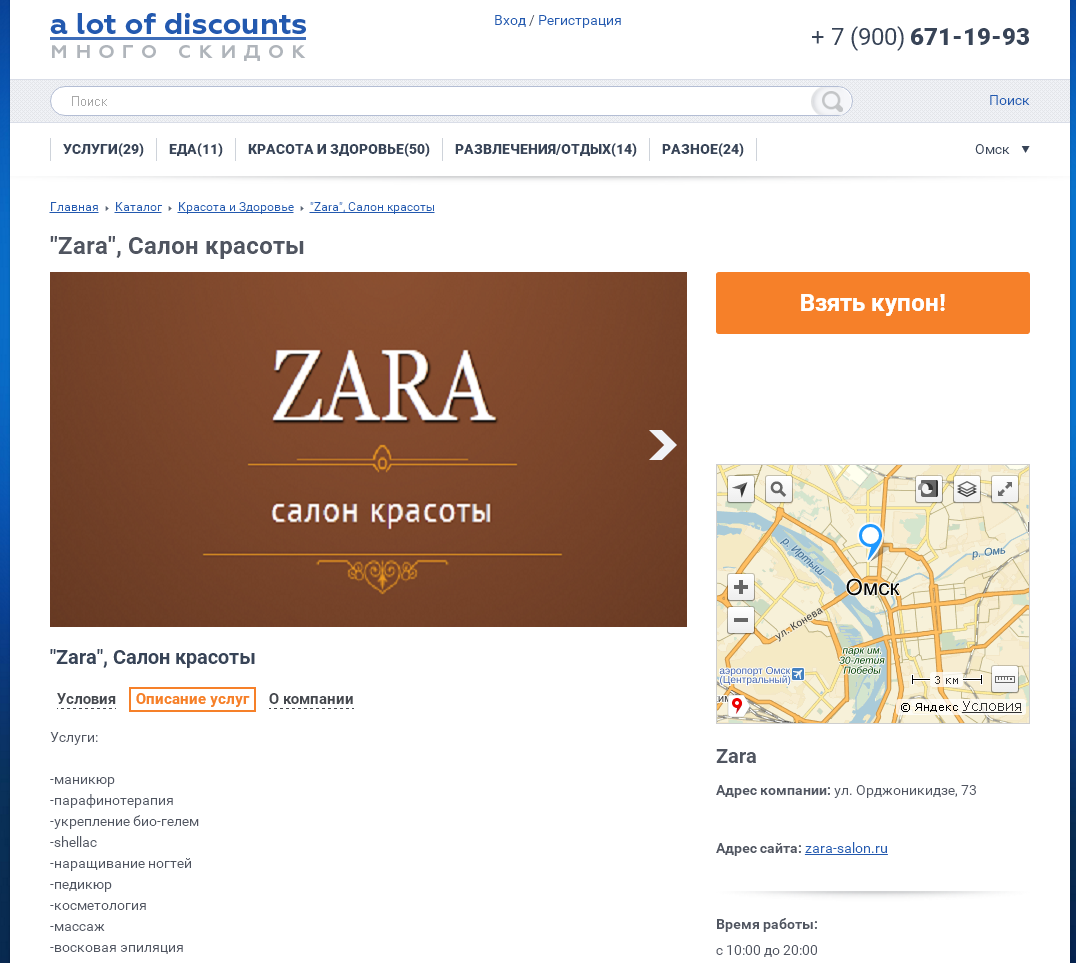Open Красота и здоровье(50) category
This screenshot has height=963, width=1076.
(339, 150)
